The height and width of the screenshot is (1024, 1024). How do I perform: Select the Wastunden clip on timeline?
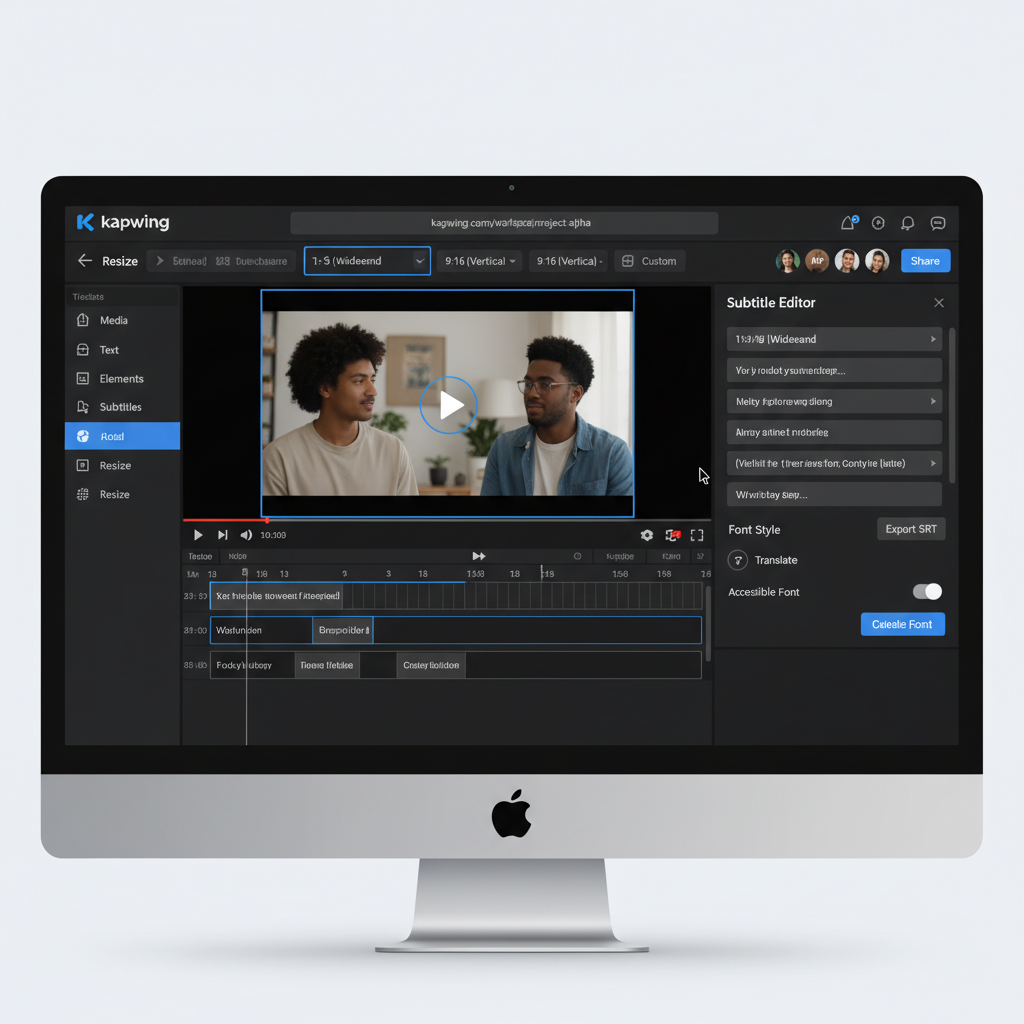pyautogui.click(x=261, y=630)
